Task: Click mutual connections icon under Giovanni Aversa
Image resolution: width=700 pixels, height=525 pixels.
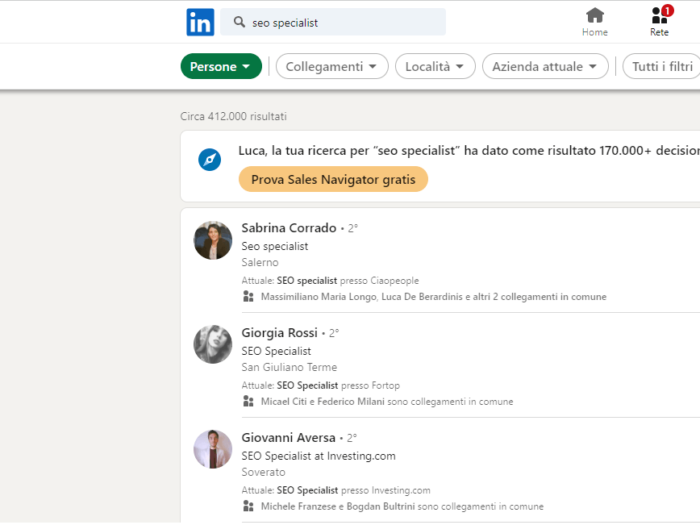Action: pyautogui.click(x=248, y=506)
